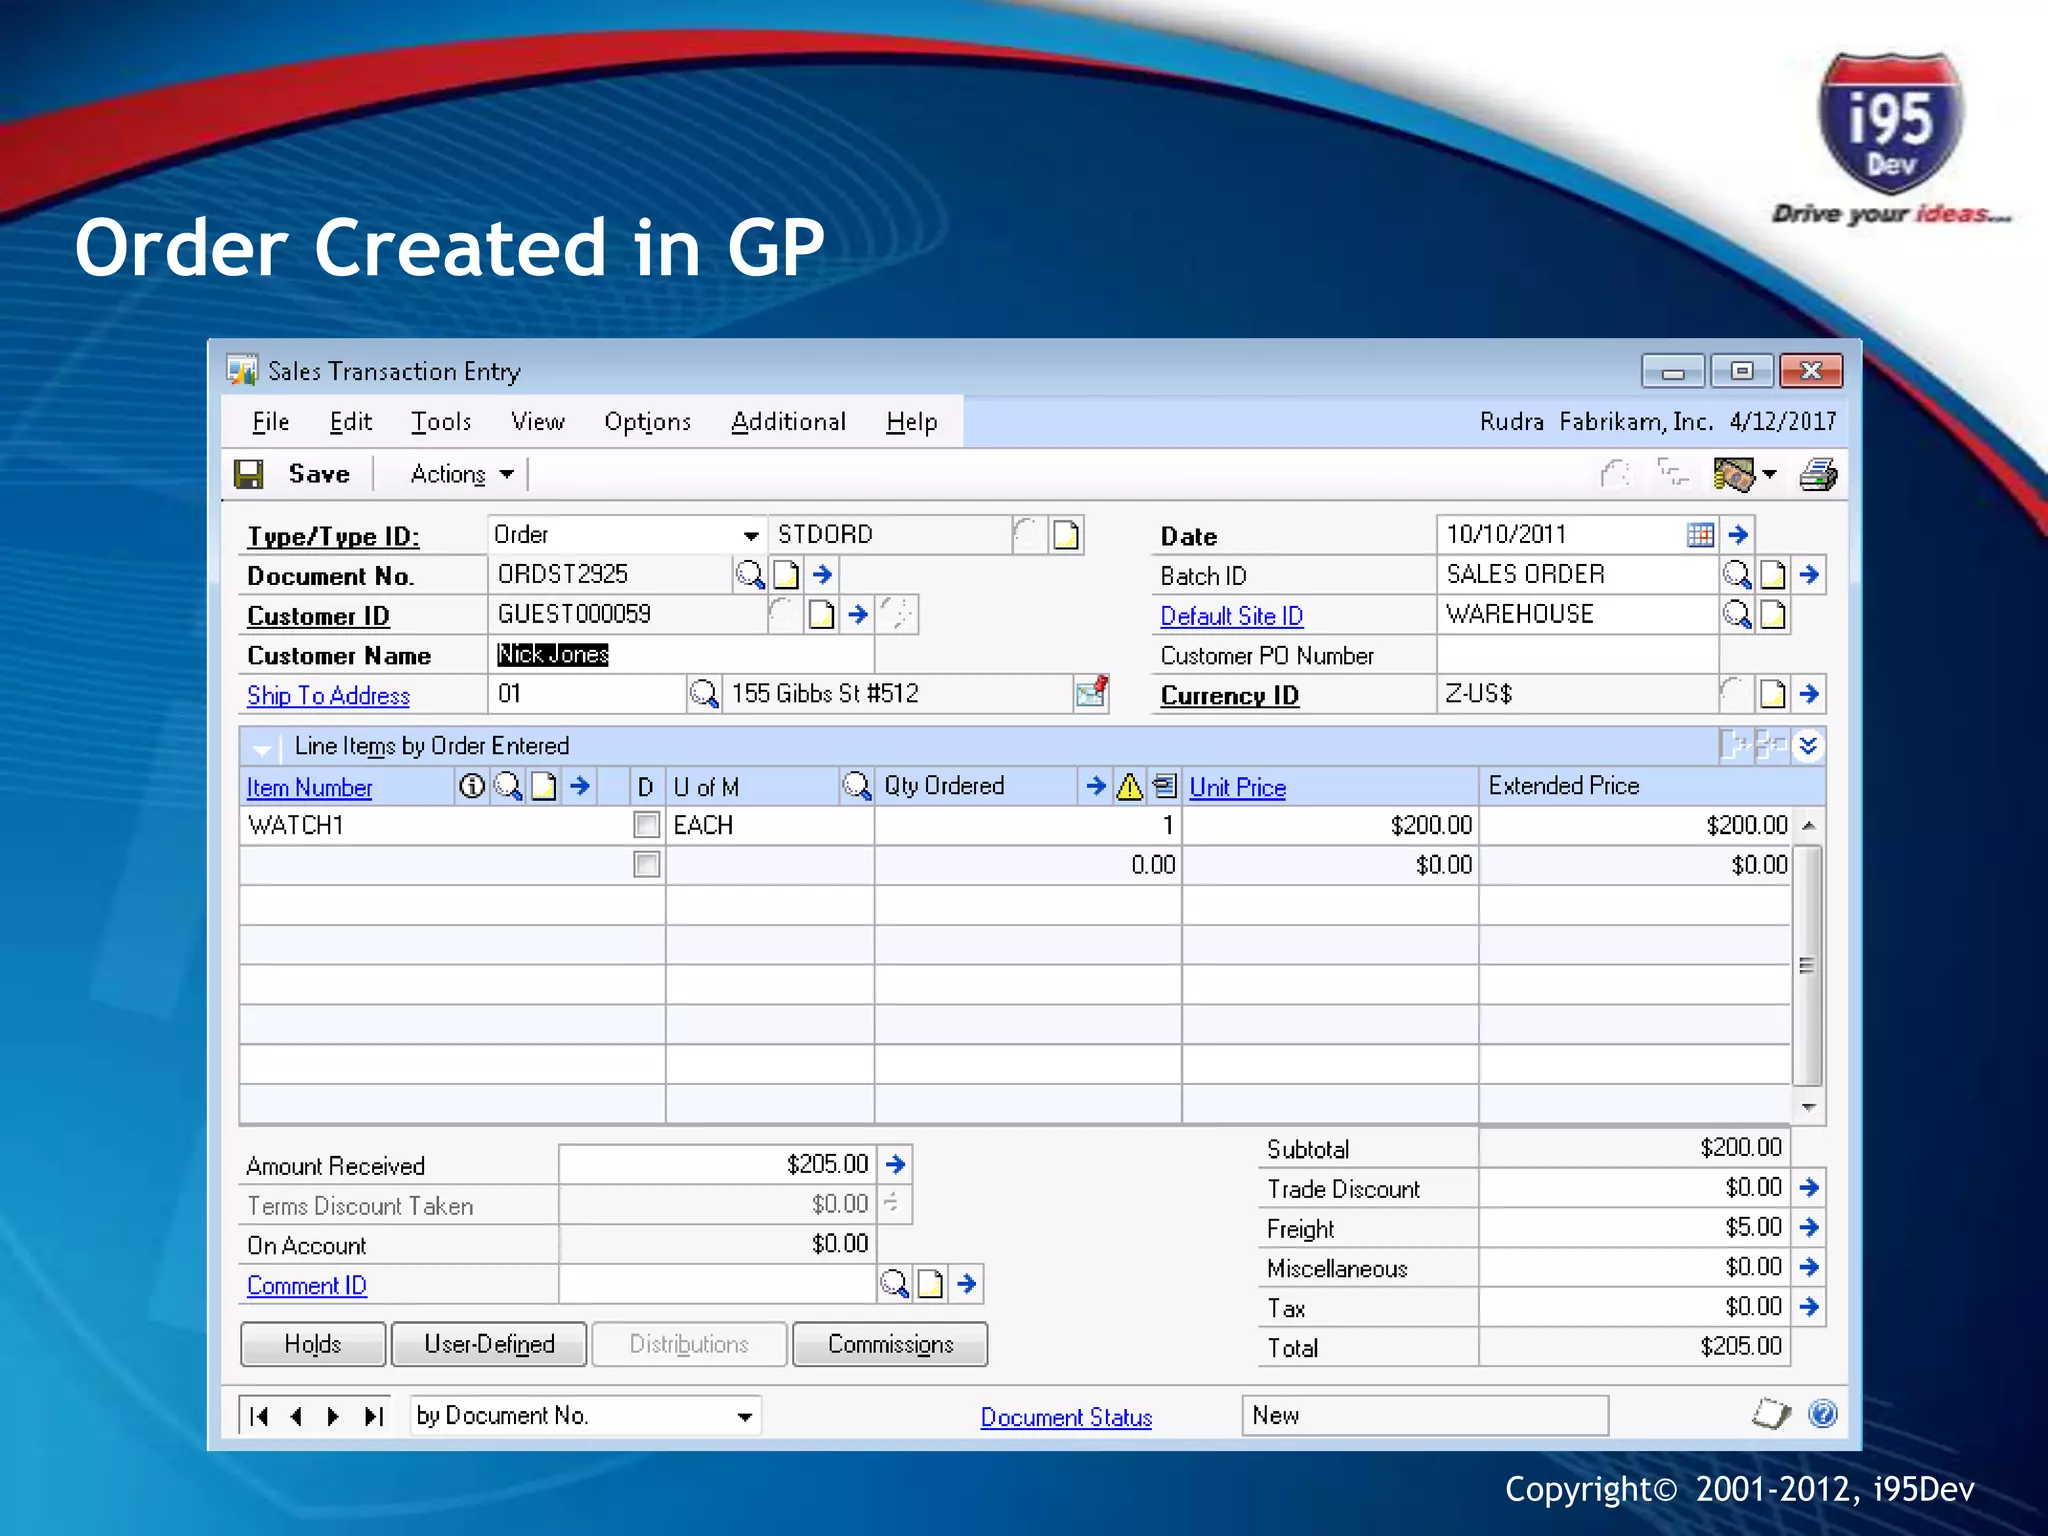Click Customer ID note icon

pos(821,614)
